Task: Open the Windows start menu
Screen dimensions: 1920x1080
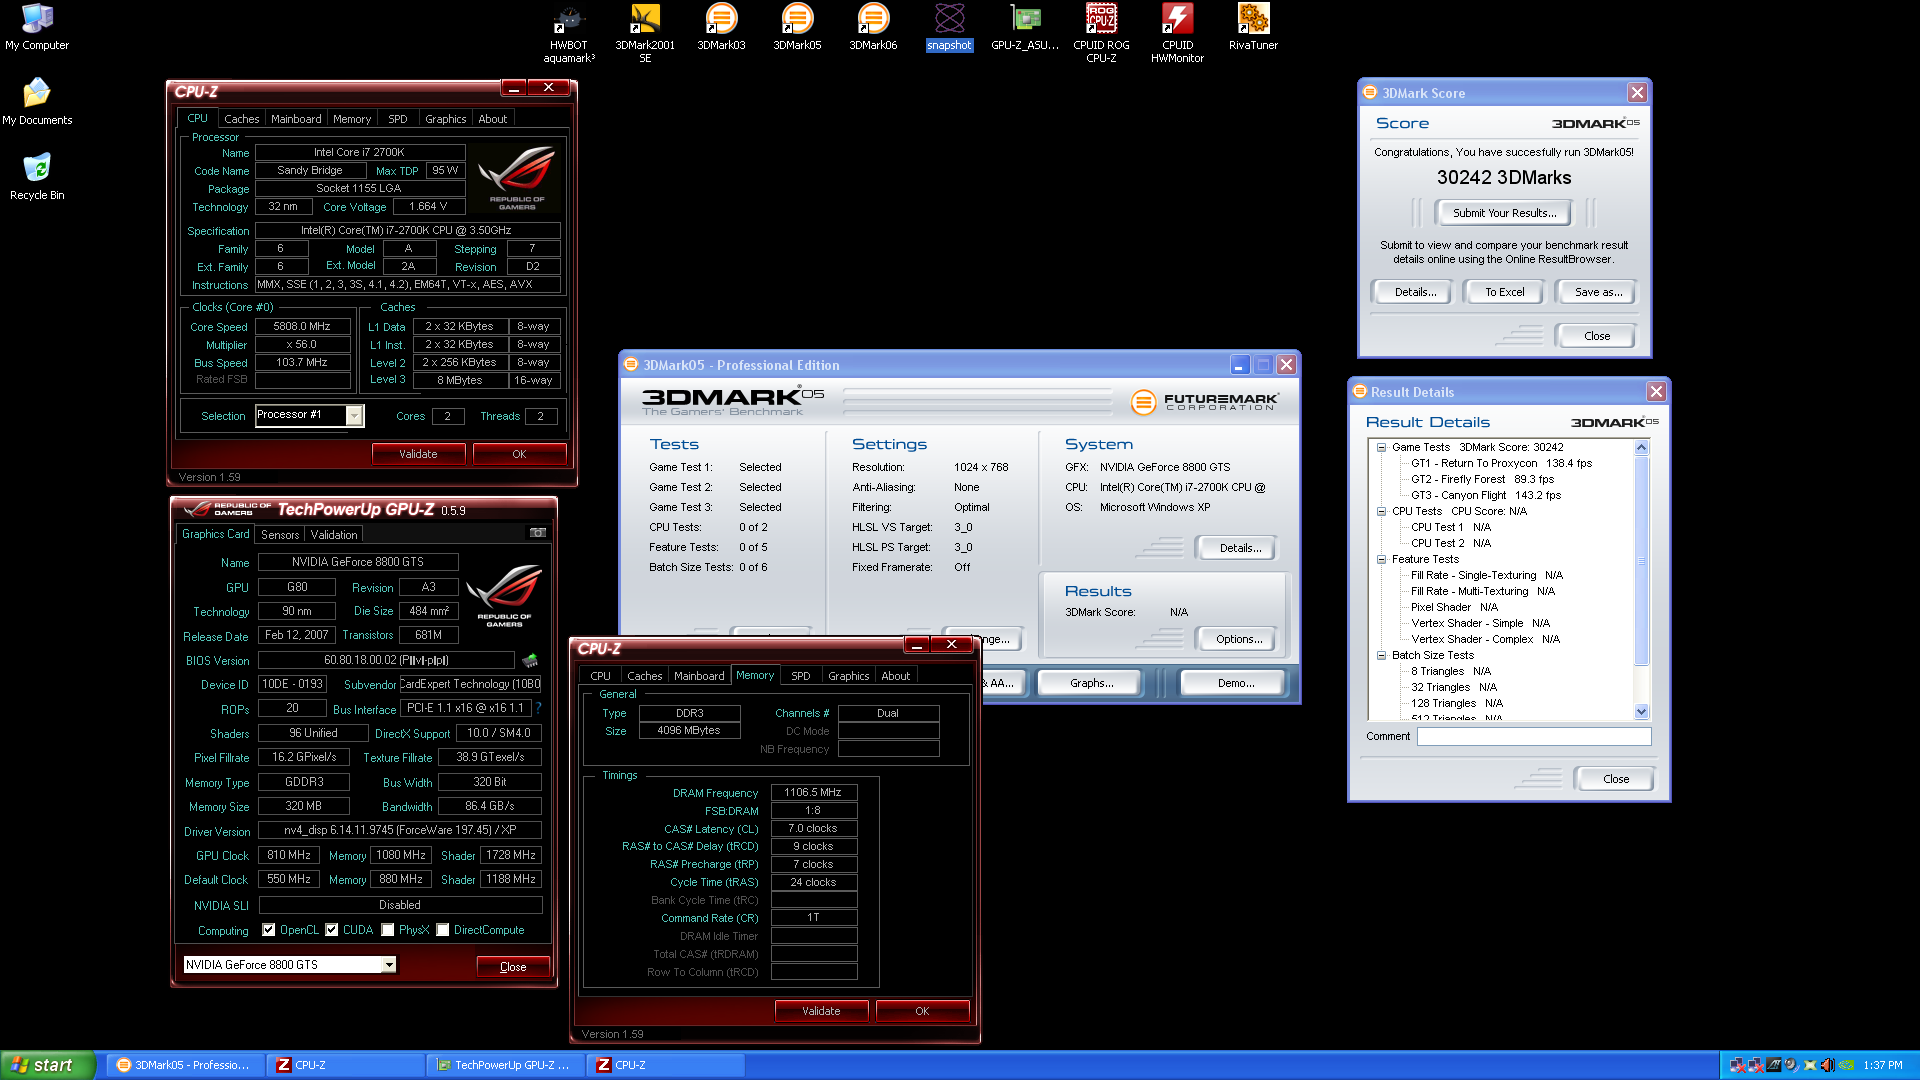Action: [x=48, y=1065]
